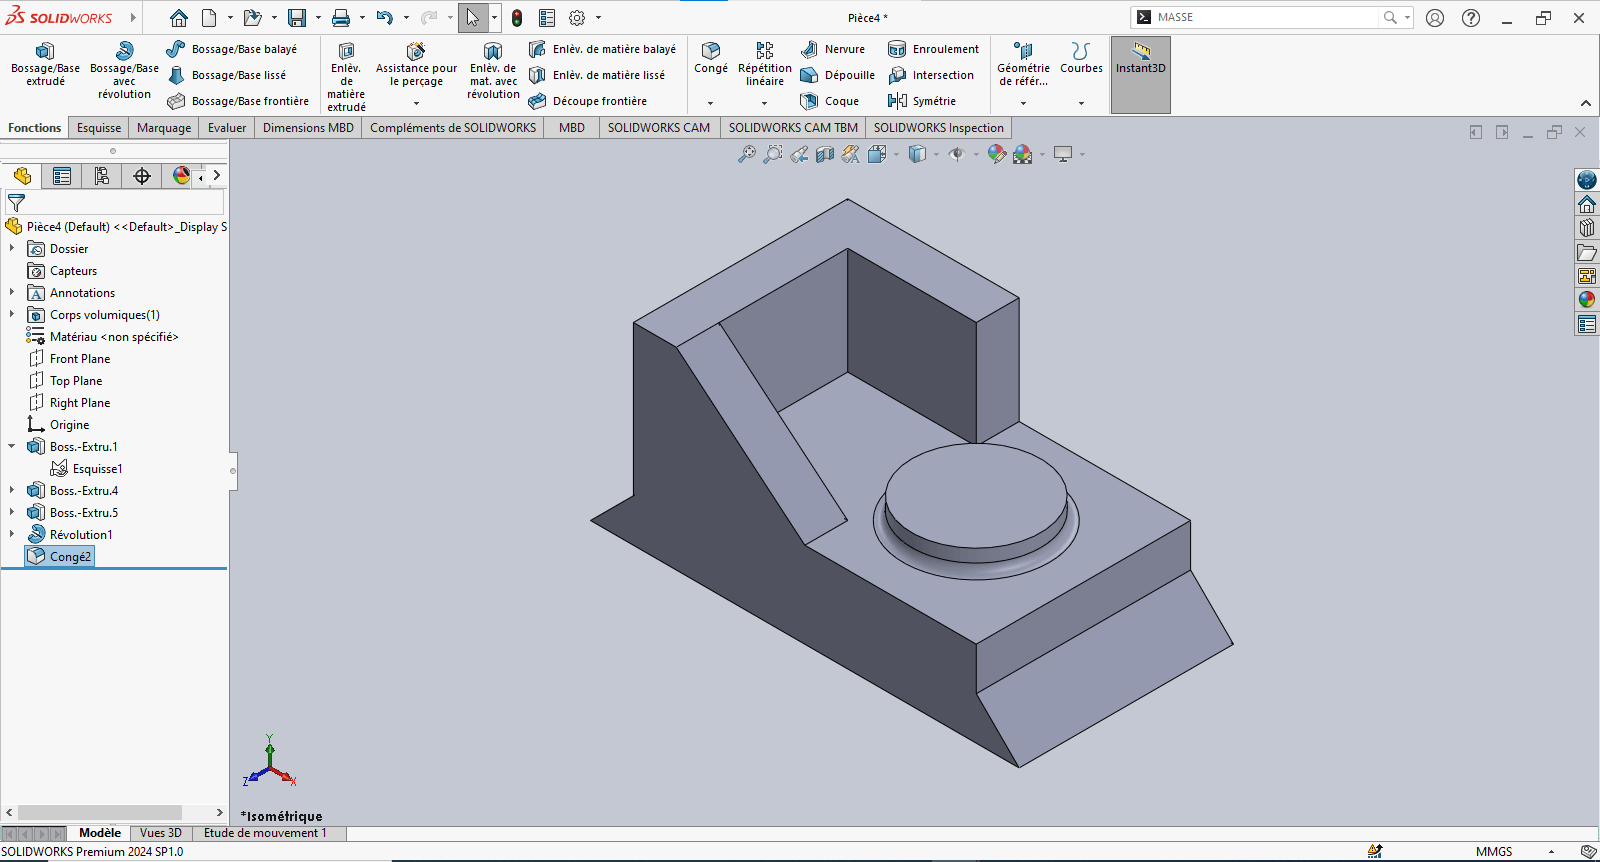Screen dimensions: 1600x862
Task: Collapse the Boss.-Extru.1 tree node
Action: click(12, 447)
